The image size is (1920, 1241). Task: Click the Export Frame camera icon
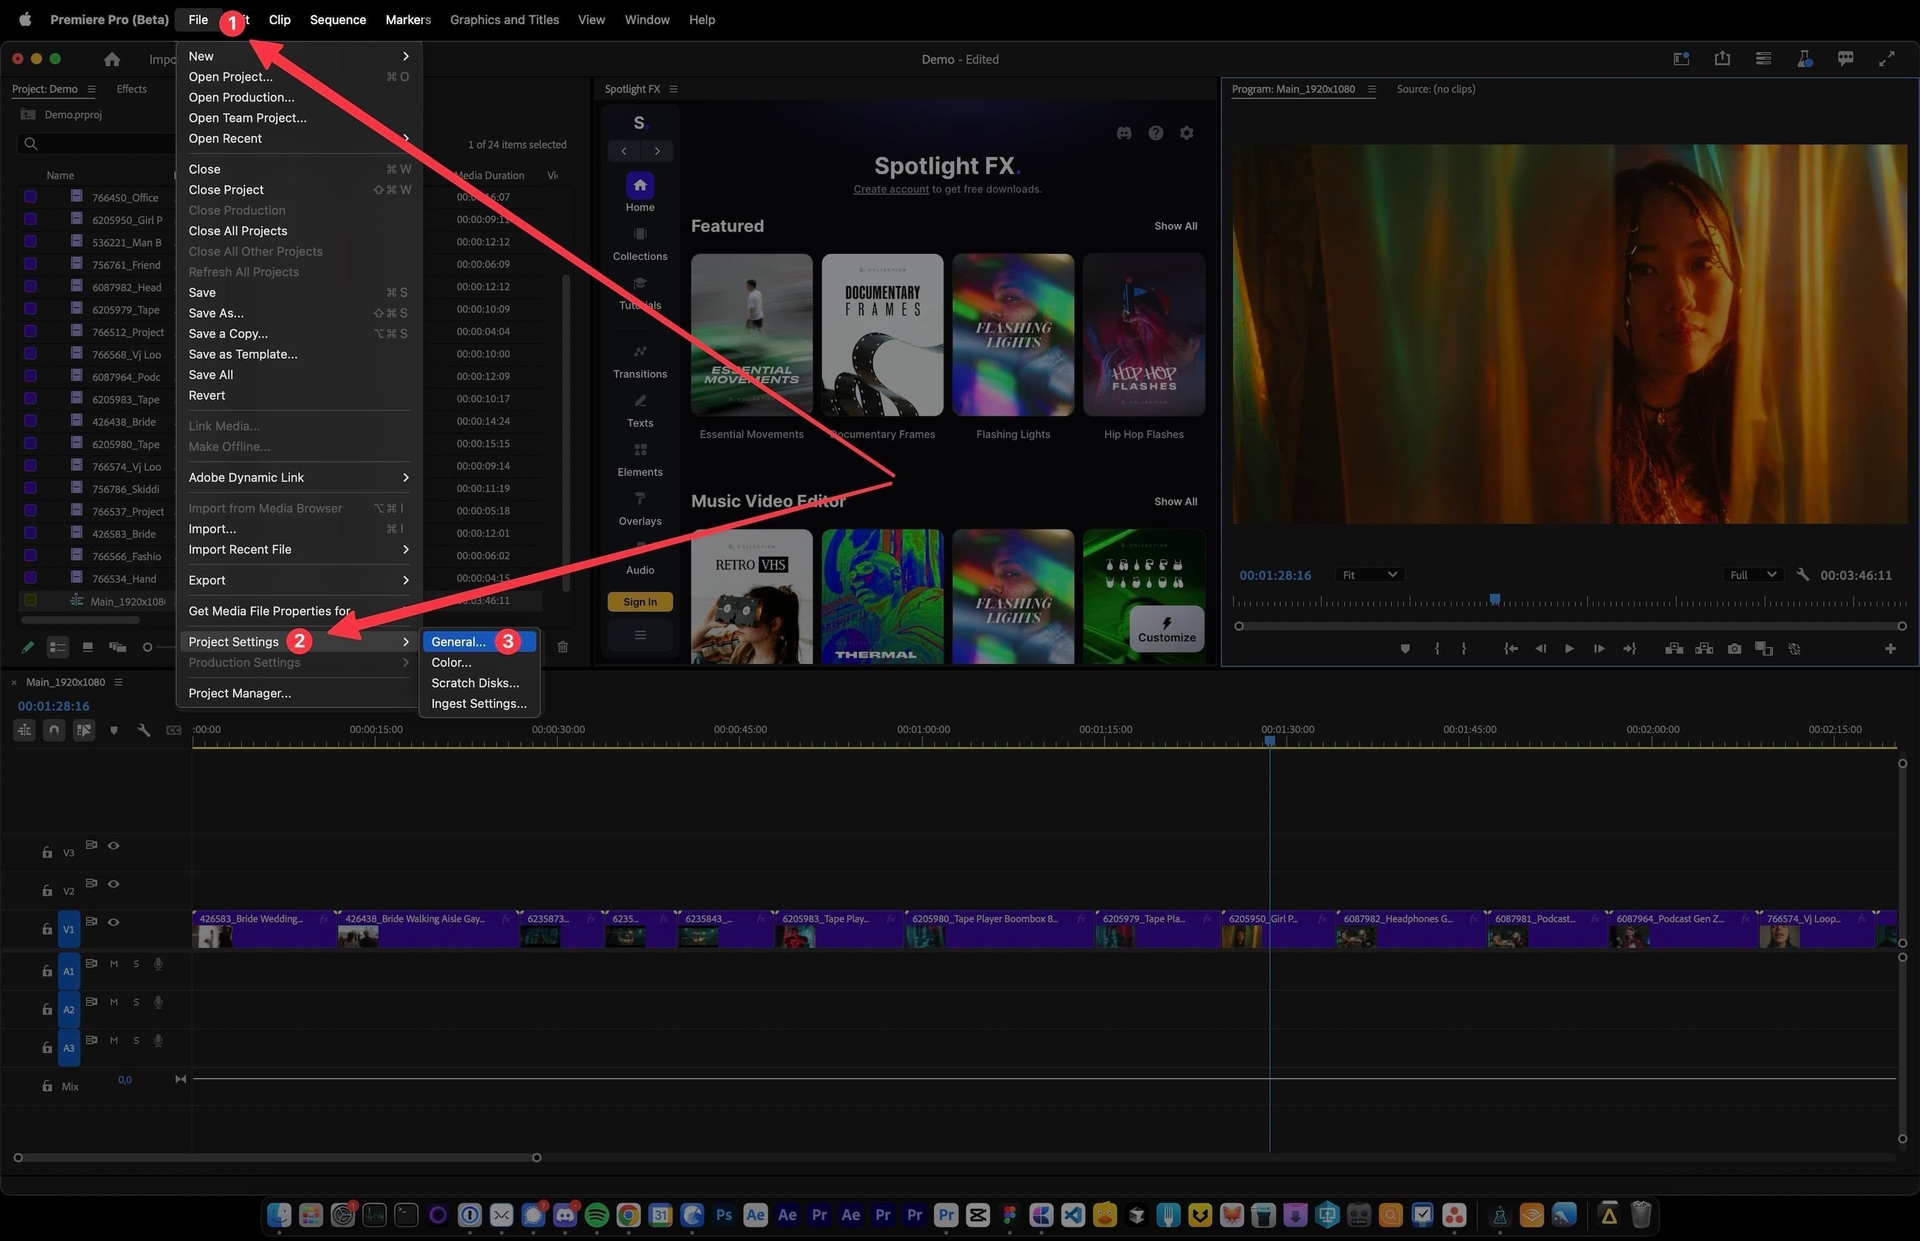coord(1734,649)
